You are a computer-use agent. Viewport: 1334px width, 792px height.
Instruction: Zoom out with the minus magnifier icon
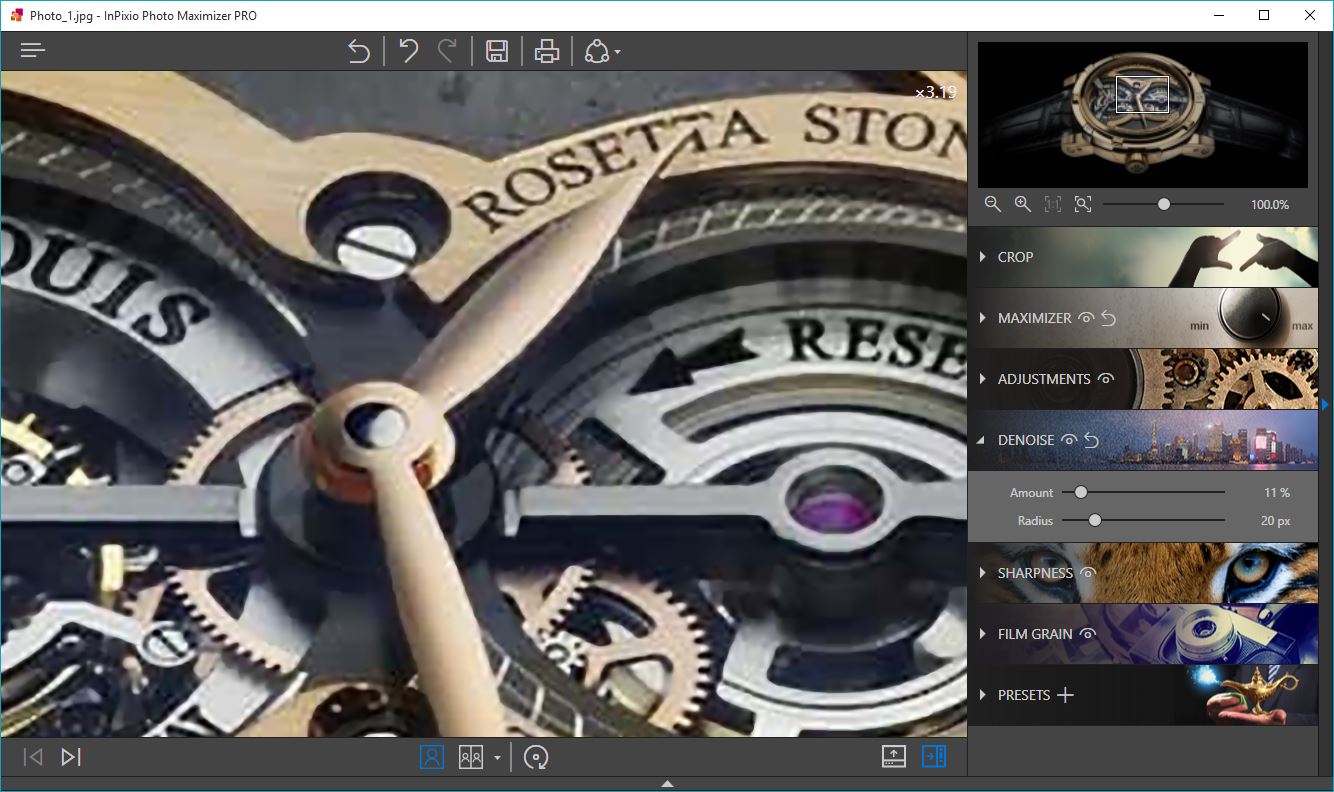[x=993, y=204]
